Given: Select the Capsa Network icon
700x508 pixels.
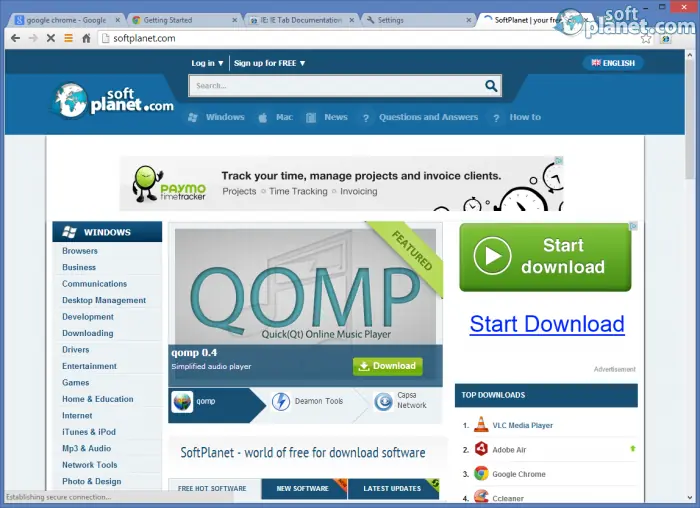Looking at the screenshot, I should 383,402.
